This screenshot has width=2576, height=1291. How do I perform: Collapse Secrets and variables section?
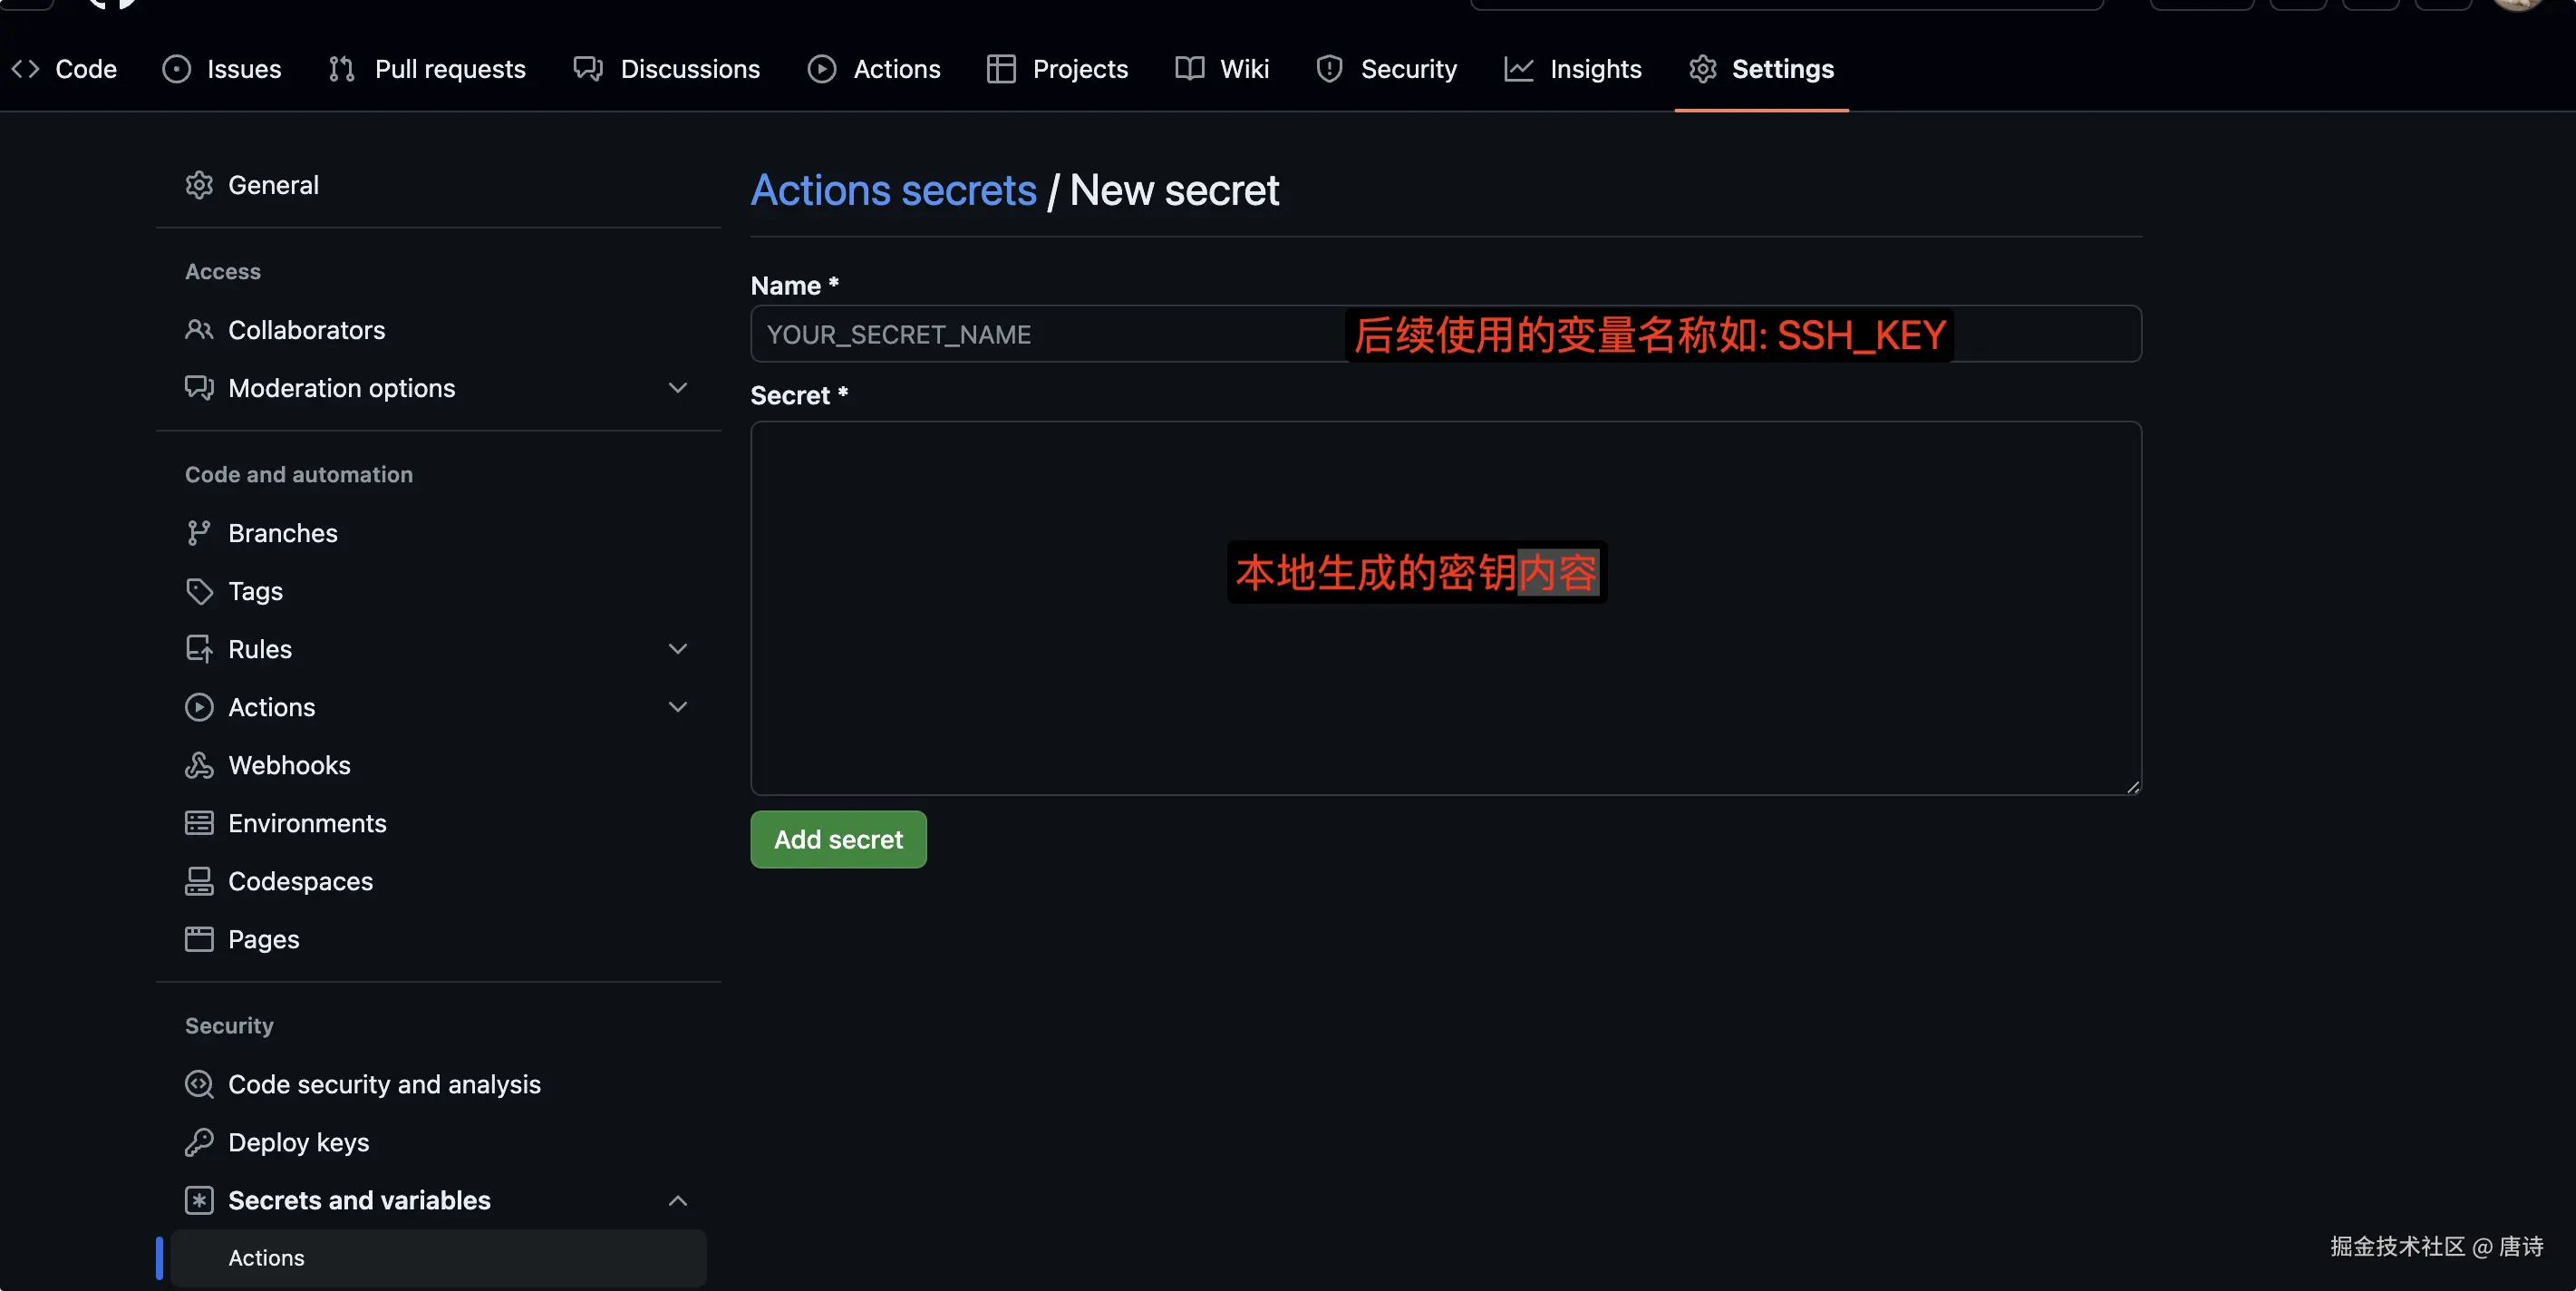pyautogui.click(x=678, y=1200)
